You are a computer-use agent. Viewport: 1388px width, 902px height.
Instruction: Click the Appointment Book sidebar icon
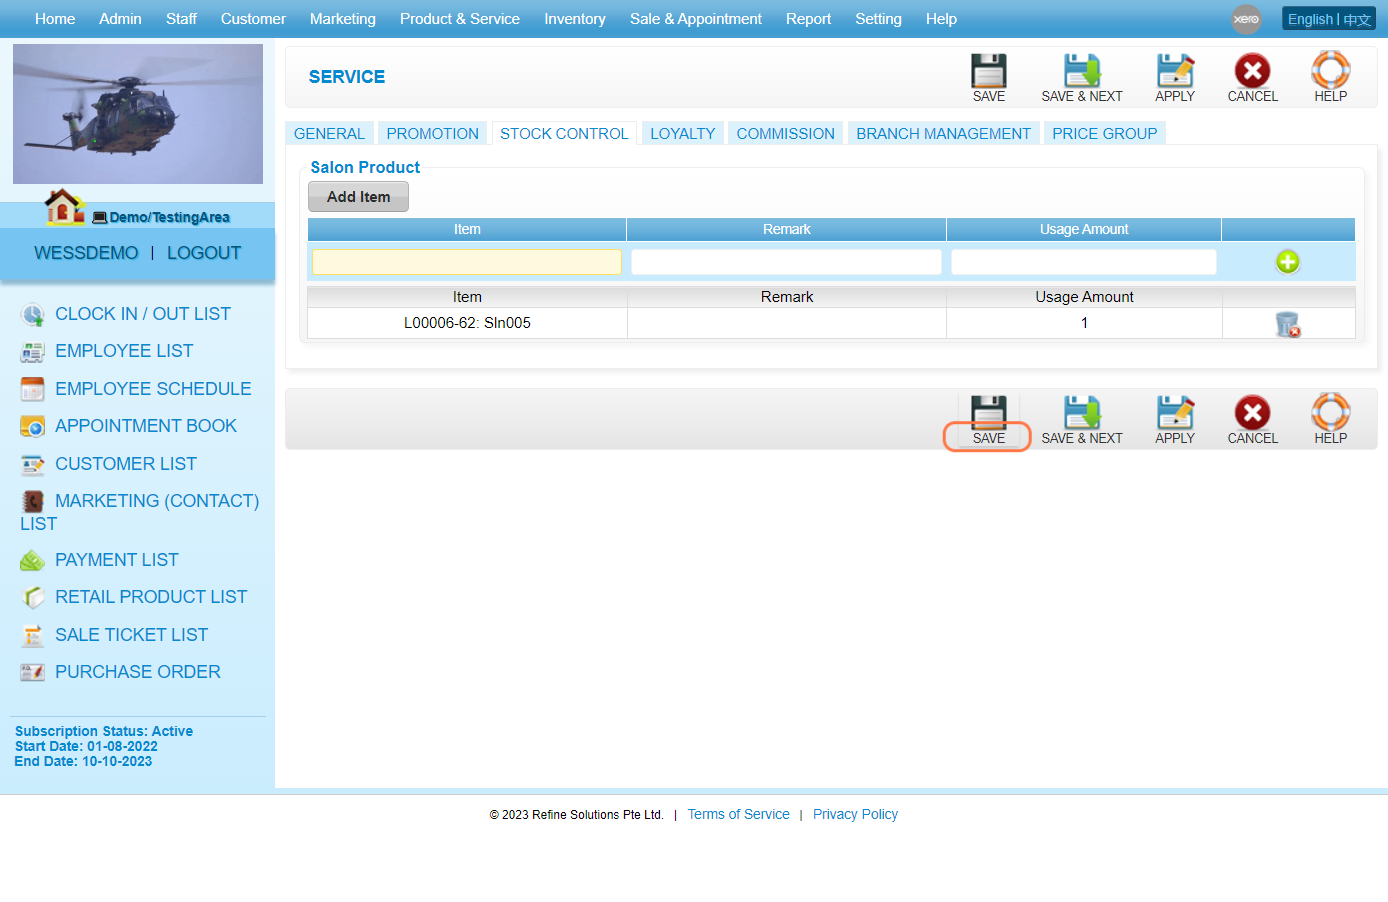pos(33,427)
